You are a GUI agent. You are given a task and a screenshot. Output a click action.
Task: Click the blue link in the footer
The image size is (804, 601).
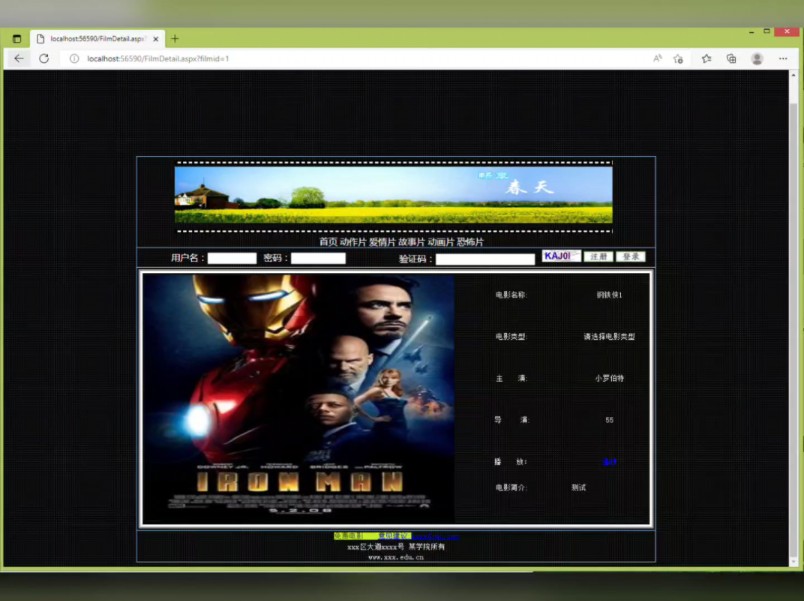point(436,536)
